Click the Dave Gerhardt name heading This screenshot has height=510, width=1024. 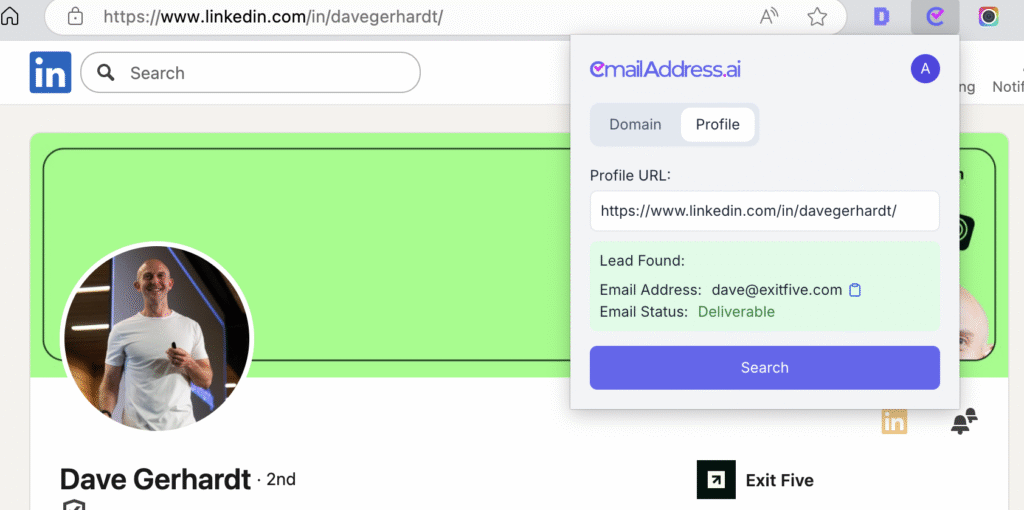155,480
